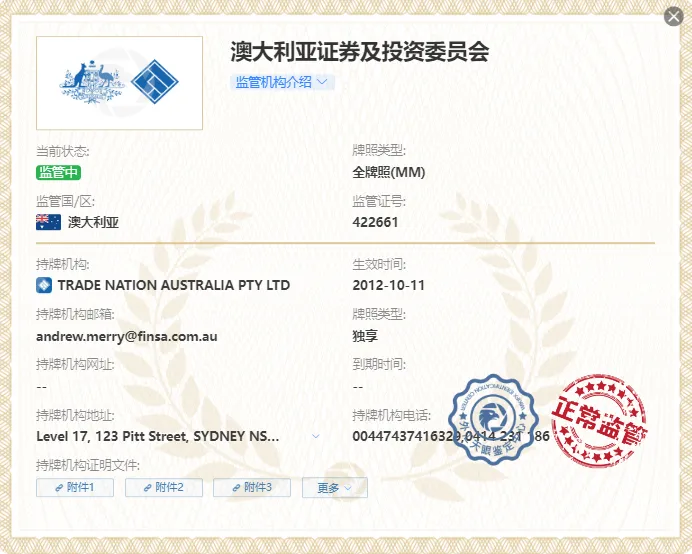
Task: Click the red 正常监管 stamp
Action: [599, 420]
